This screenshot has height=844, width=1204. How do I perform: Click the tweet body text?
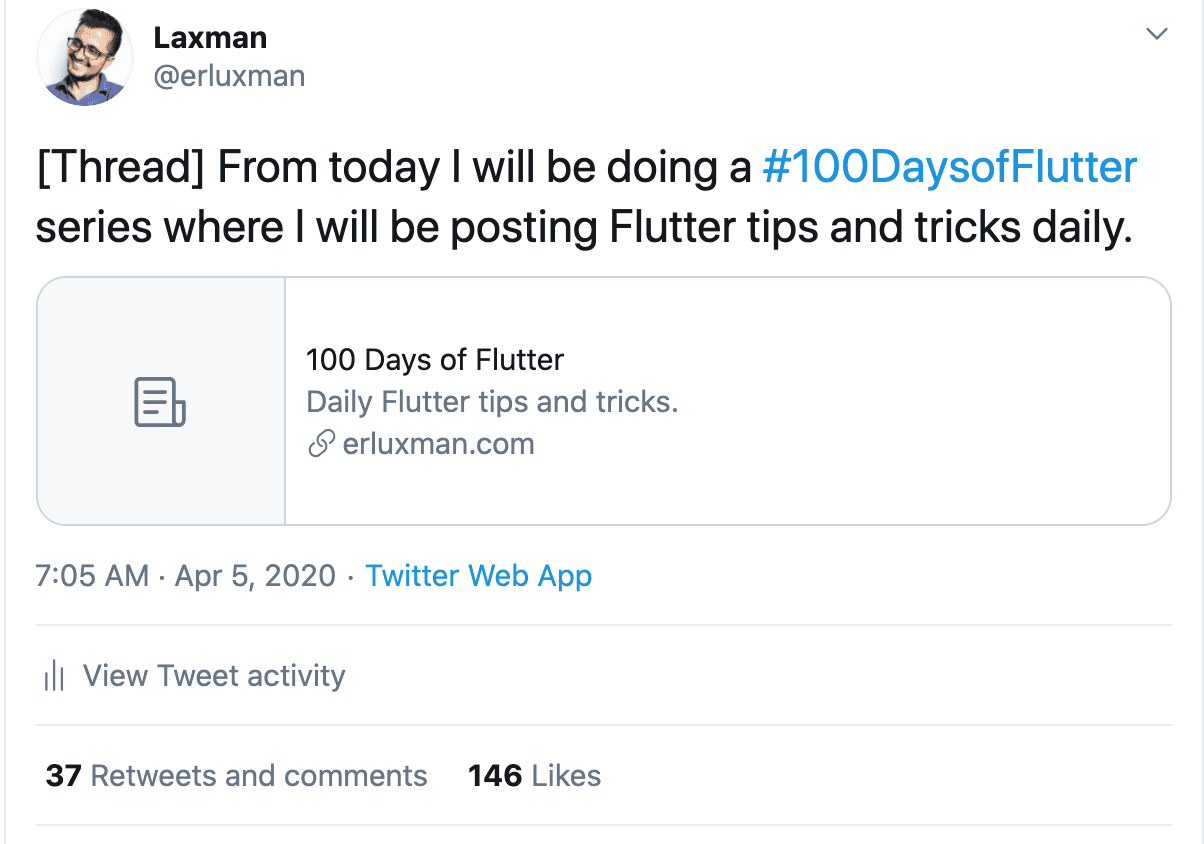pyautogui.click(x=587, y=199)
